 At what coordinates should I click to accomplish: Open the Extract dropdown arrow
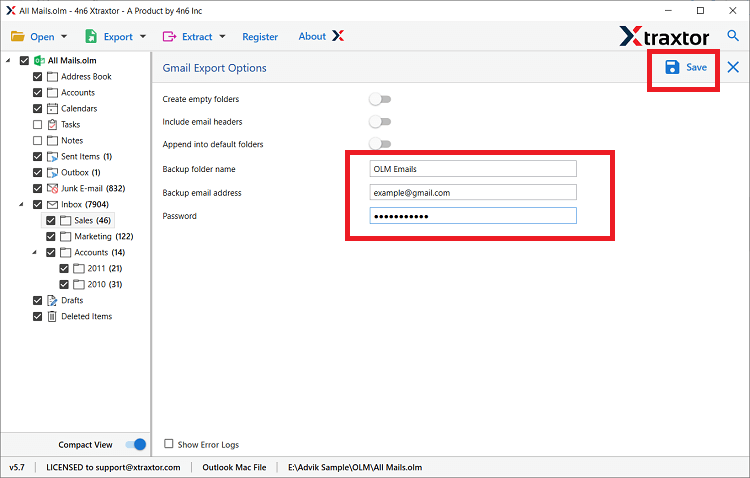pos(222,36)
